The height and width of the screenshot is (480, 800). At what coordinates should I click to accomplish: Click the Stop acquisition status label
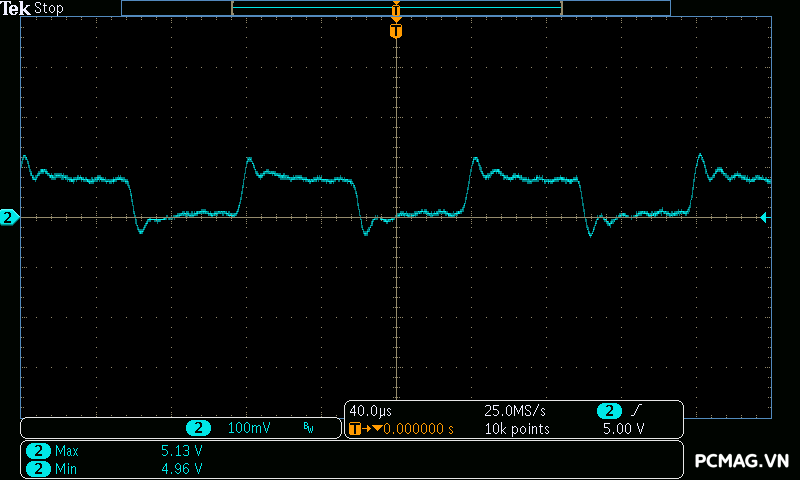pyautogui.click(x=49, y=8)
